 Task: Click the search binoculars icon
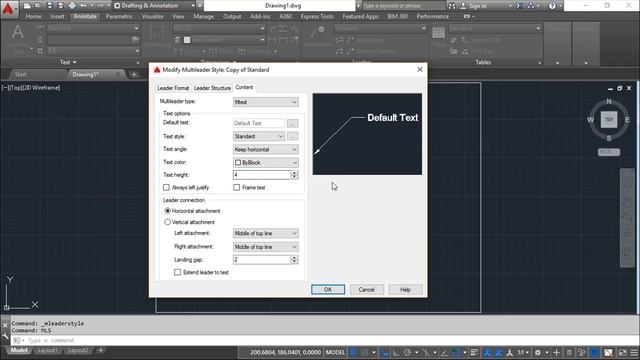coord(452,6)
